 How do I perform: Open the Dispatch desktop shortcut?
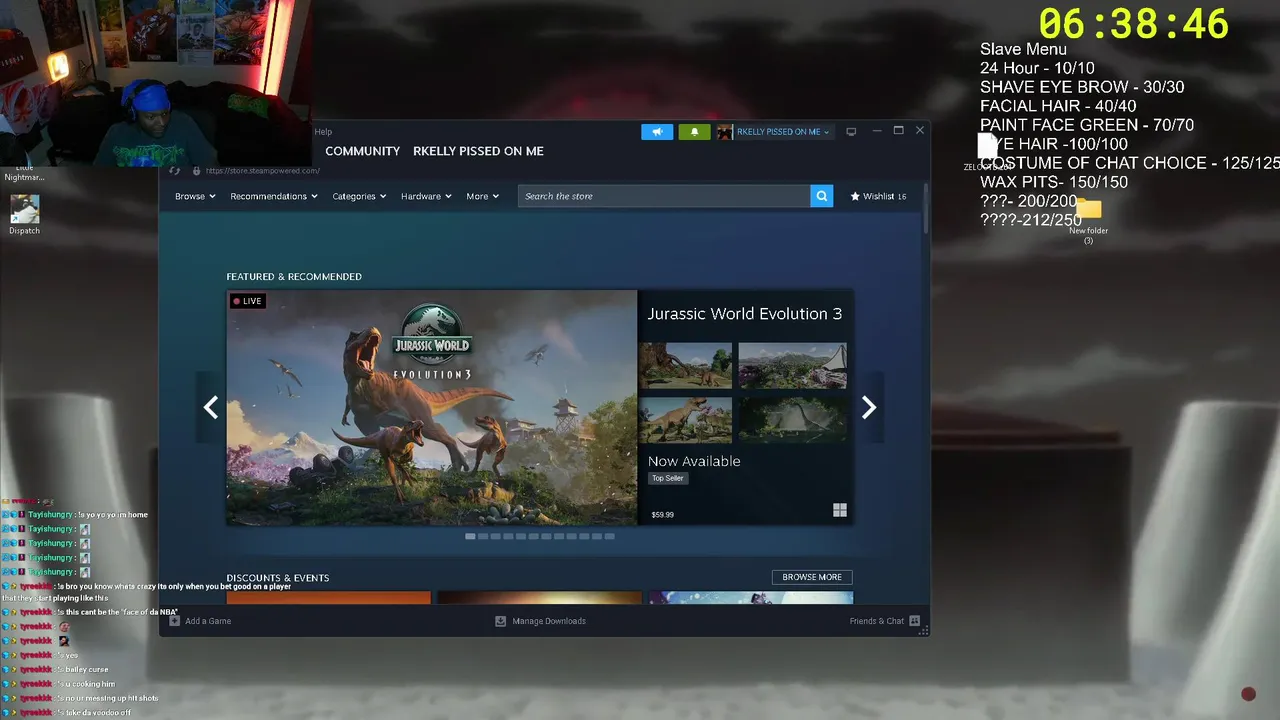click(24, 214)
